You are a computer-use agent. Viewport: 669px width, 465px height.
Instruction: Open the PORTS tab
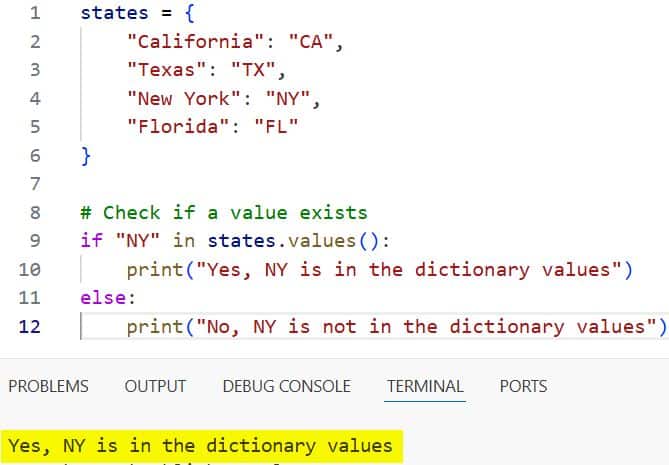coord(523,386)
